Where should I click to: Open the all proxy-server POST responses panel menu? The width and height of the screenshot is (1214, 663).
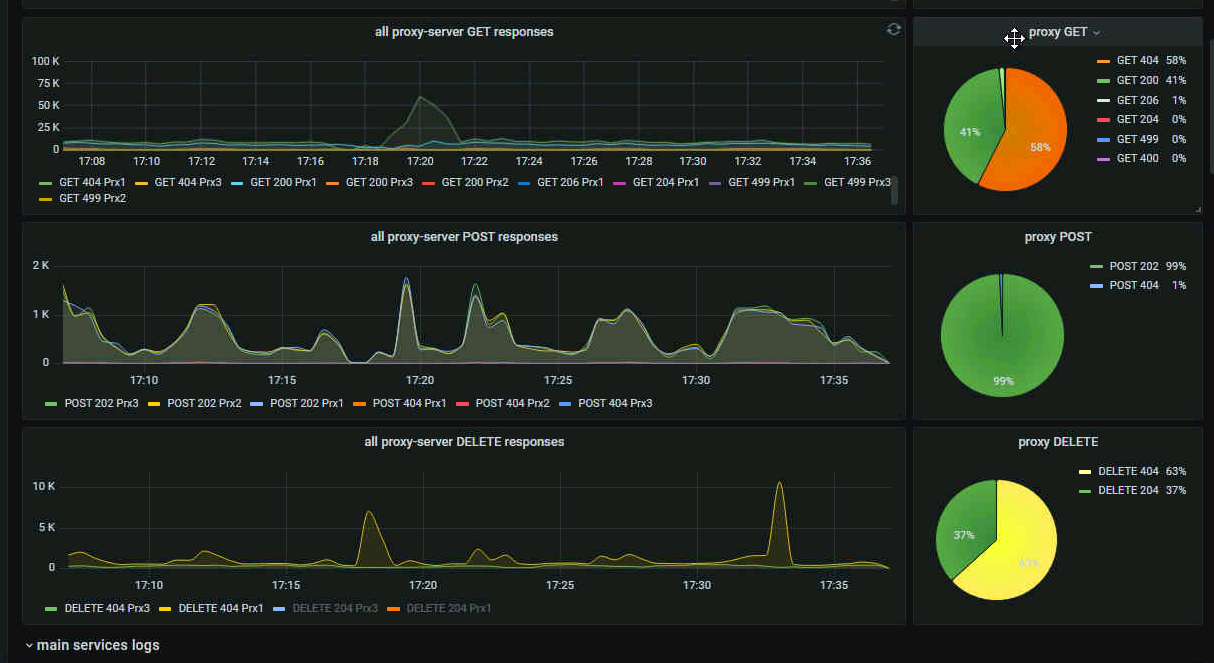pyautogui.click(x=464, y=237)
